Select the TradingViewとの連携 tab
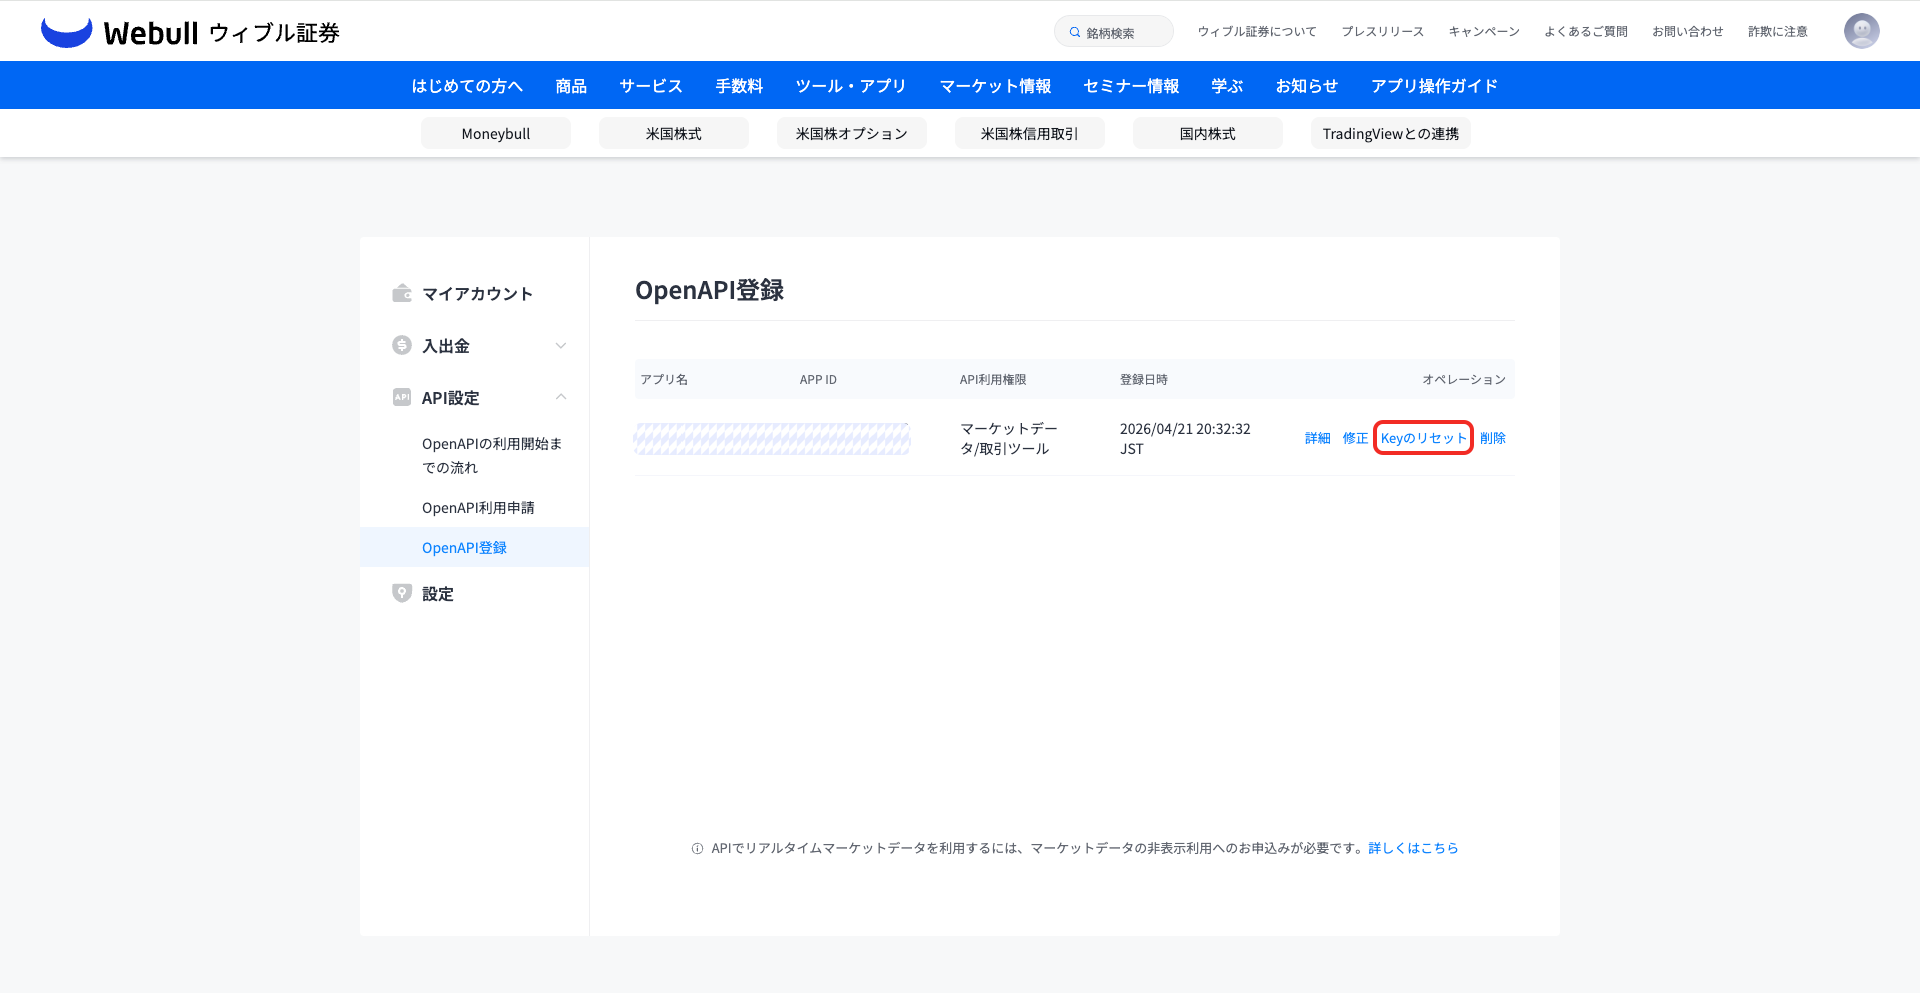 (x=1390, y=134)
